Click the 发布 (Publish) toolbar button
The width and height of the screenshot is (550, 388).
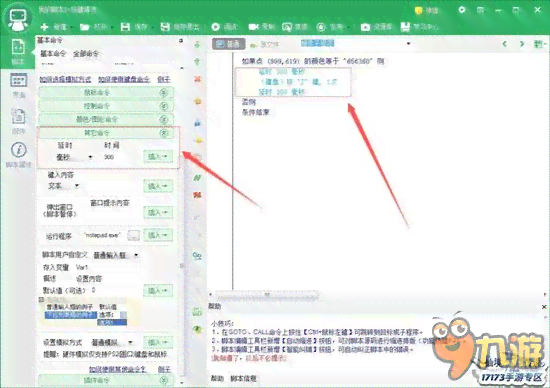pos(330,27)
